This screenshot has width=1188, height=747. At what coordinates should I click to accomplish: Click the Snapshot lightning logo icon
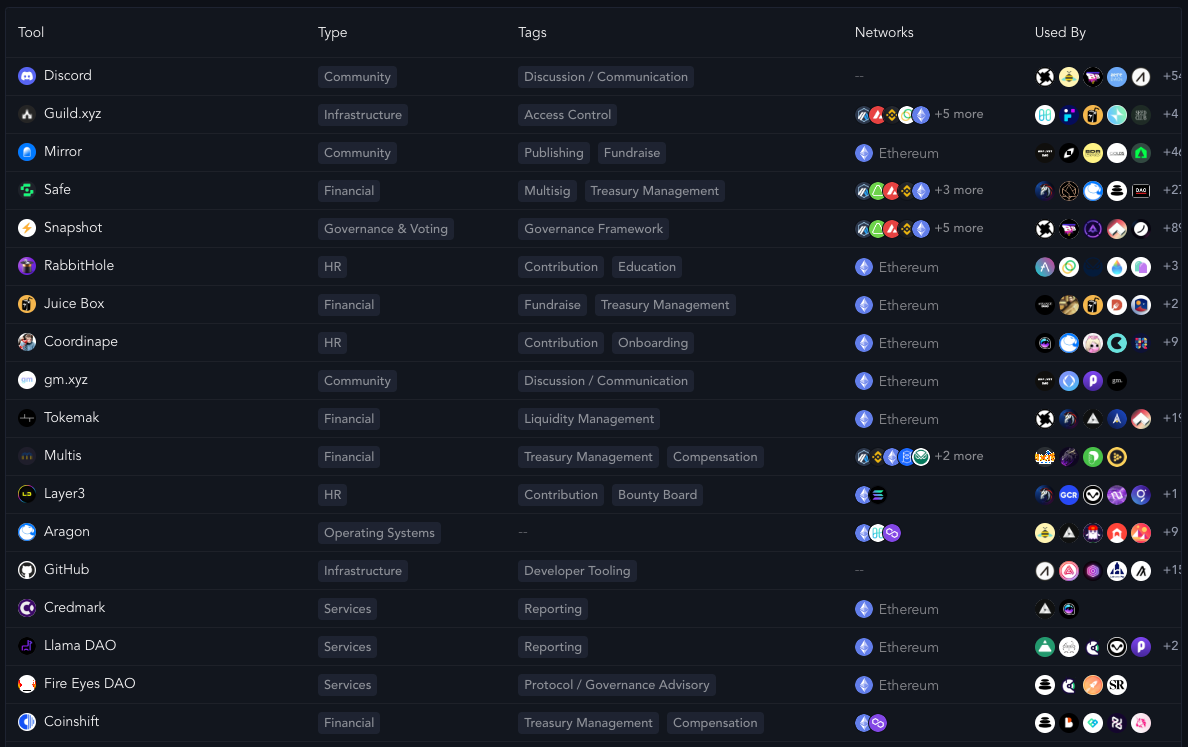pyautogui.click(x=27, y=228)
